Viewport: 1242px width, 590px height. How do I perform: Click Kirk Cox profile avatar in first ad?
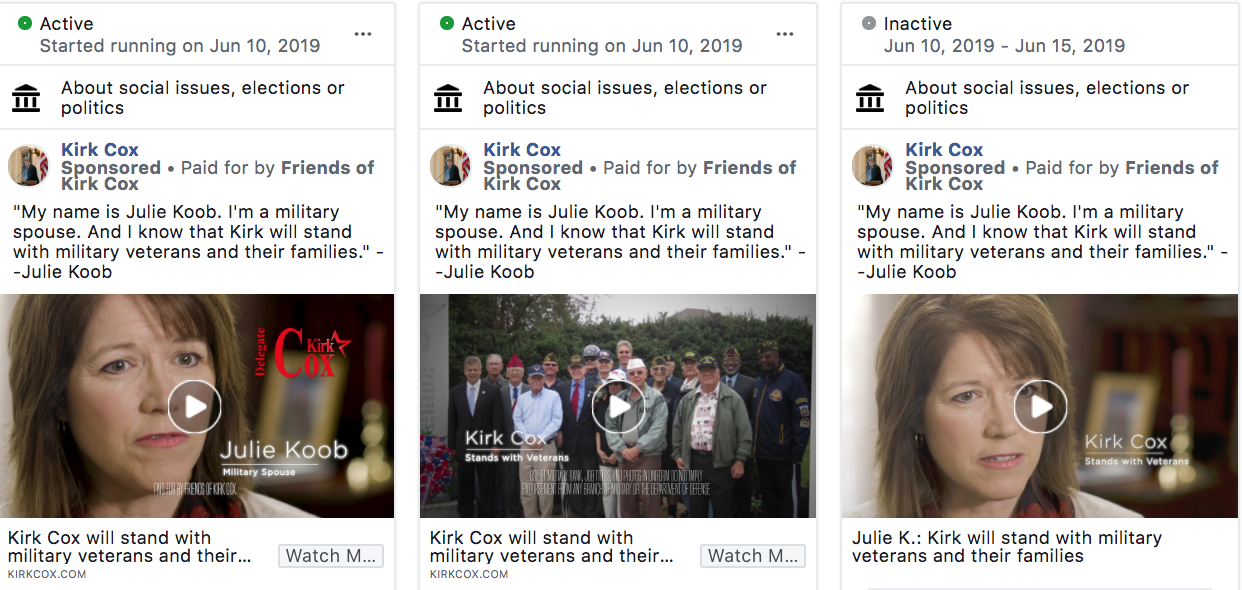[29, 166]
